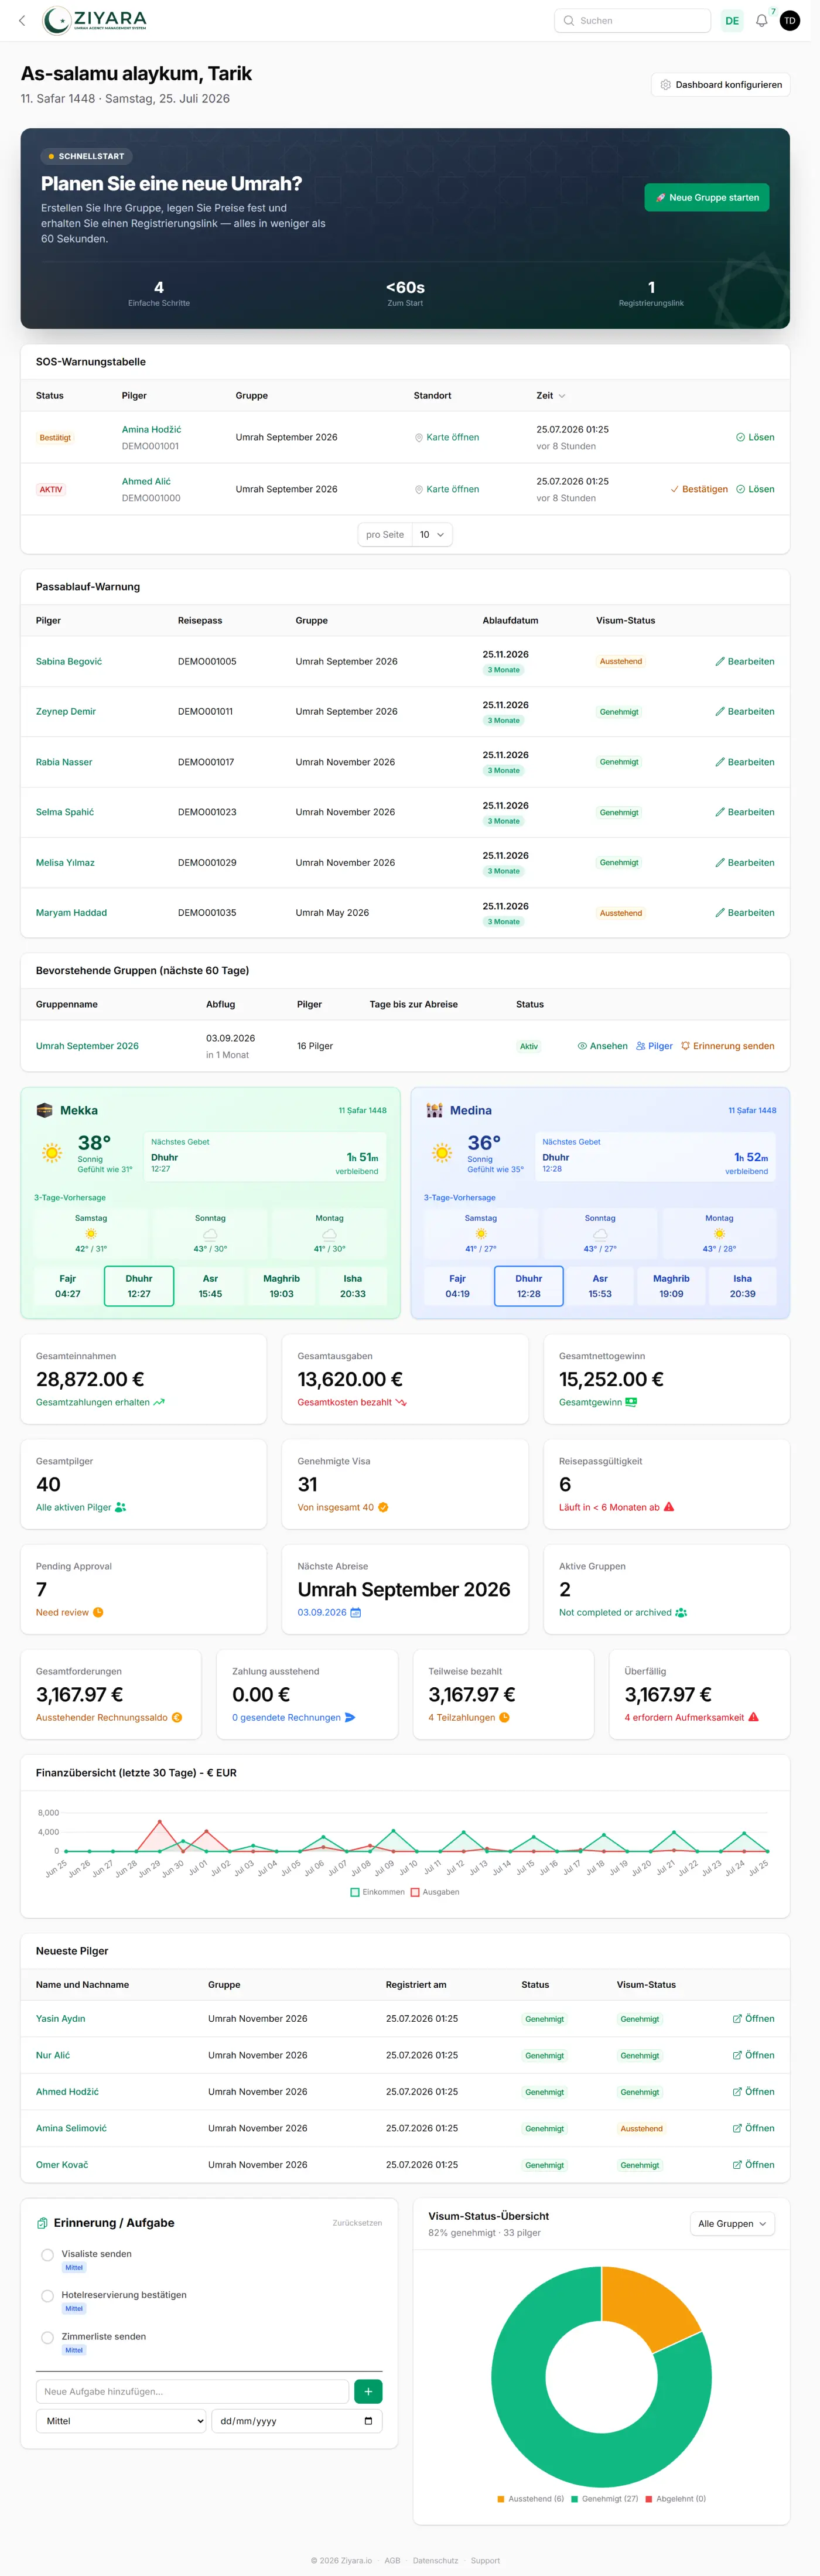Open the Mittel priority dropdown
This screenshot has width=820, height=2576.
pyautogui.click(x=121, y=2420)
